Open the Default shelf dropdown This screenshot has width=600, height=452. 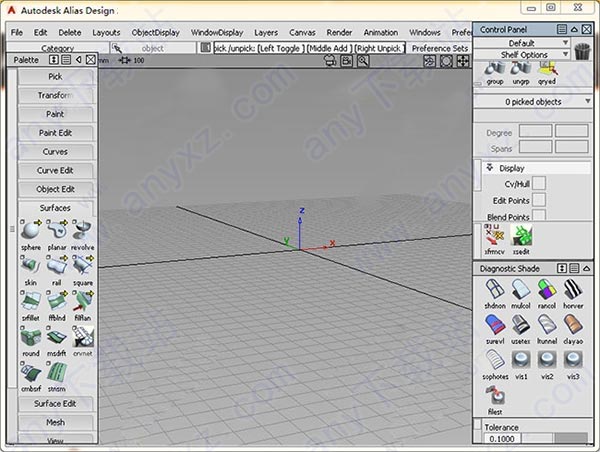pyautogui.click(x=522, y=42)
